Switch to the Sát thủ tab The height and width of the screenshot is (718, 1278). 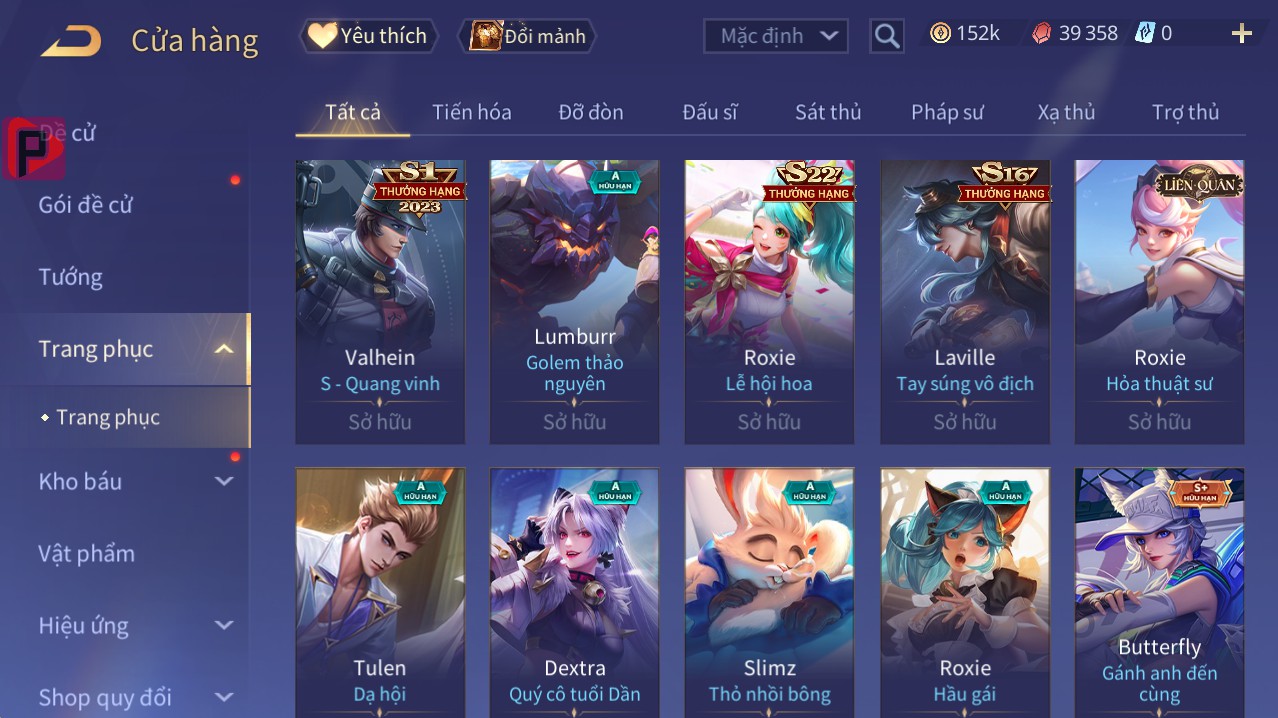pos(828,112)
